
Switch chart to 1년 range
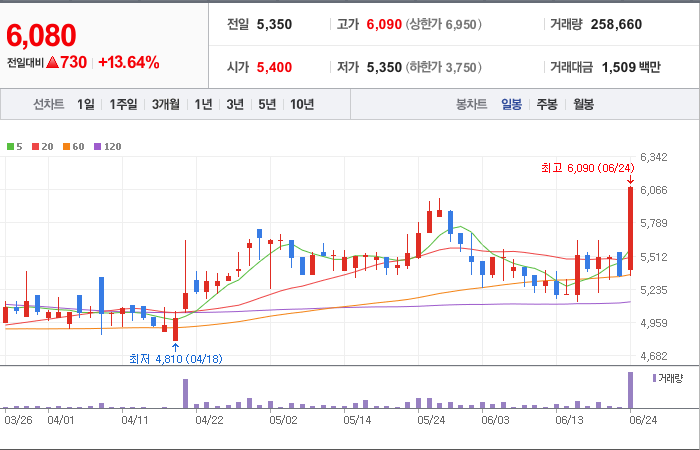coord(203,104)
